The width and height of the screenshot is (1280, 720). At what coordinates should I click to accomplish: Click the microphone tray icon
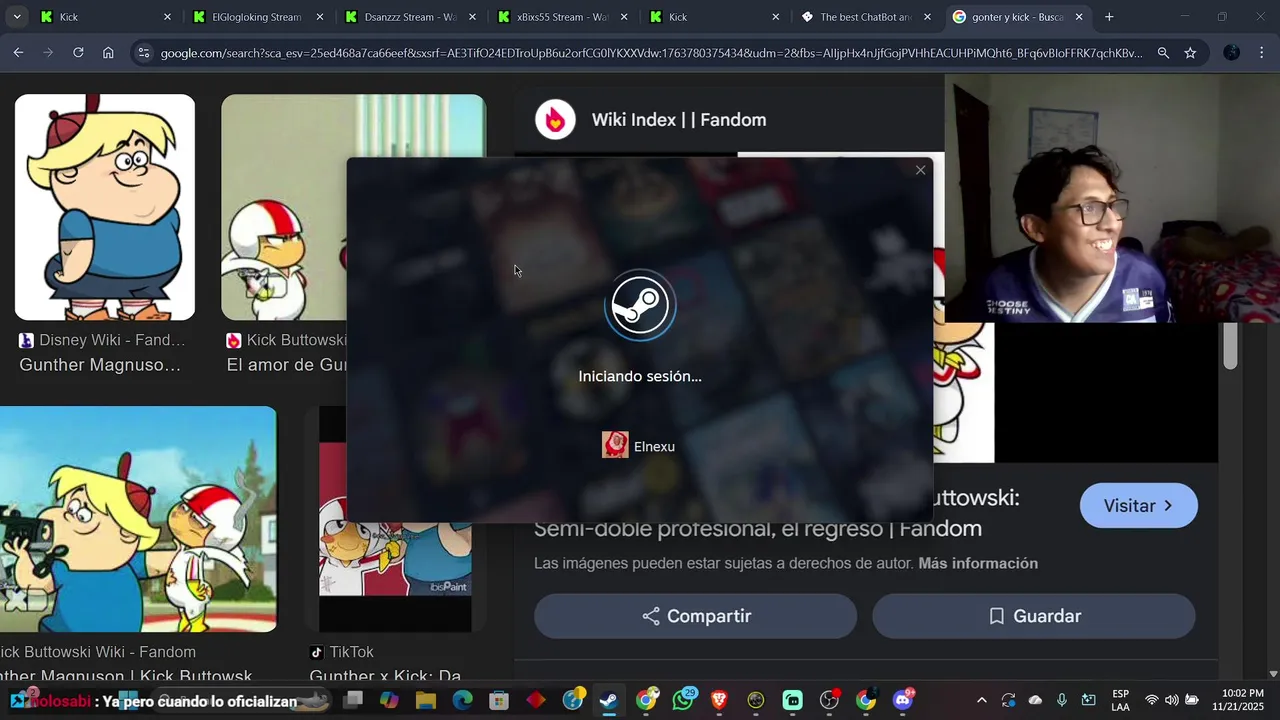pyautogui.click(x=1062, y=700)
